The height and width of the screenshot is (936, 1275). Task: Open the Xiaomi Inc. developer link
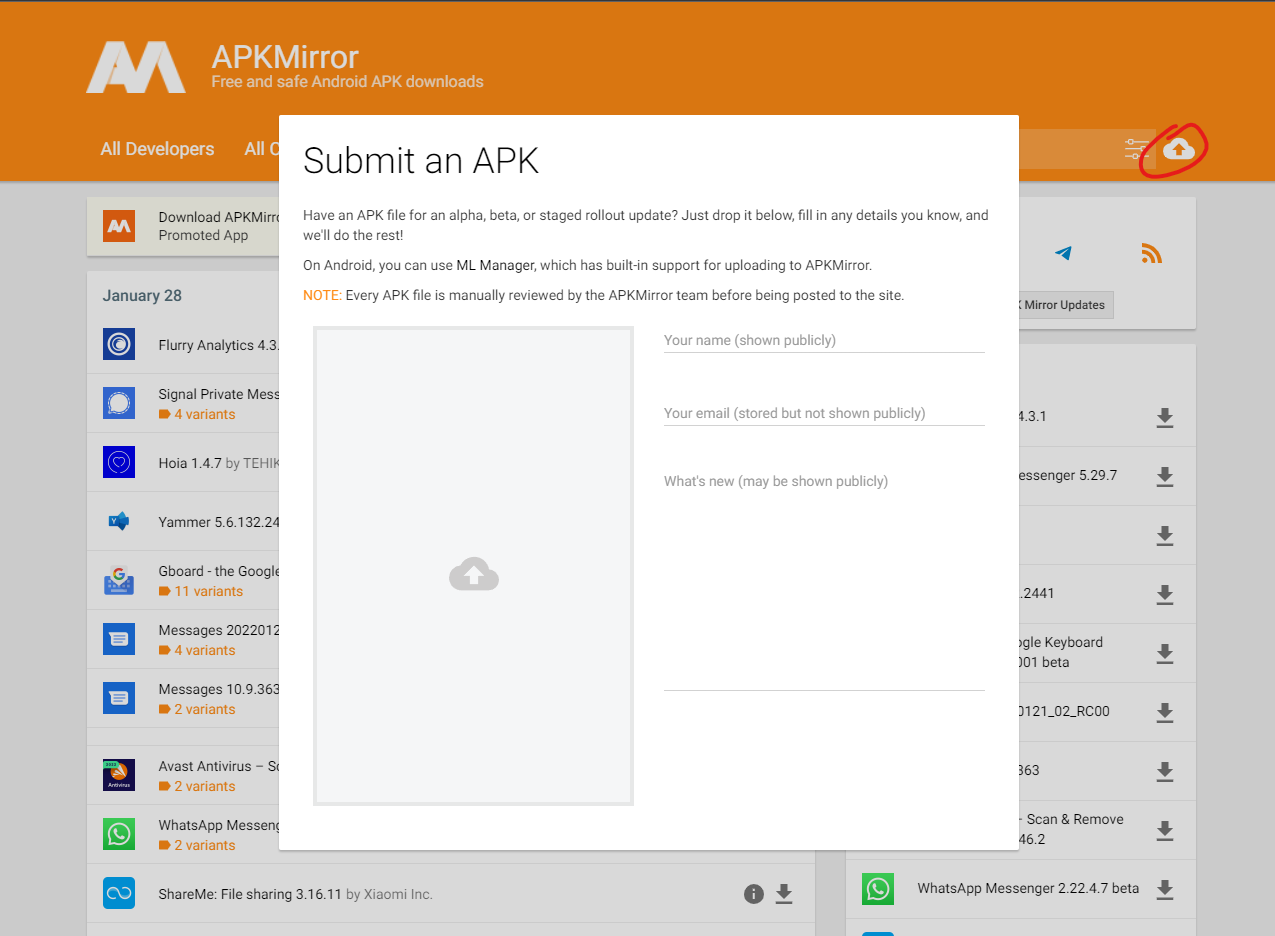pos(398,894)
